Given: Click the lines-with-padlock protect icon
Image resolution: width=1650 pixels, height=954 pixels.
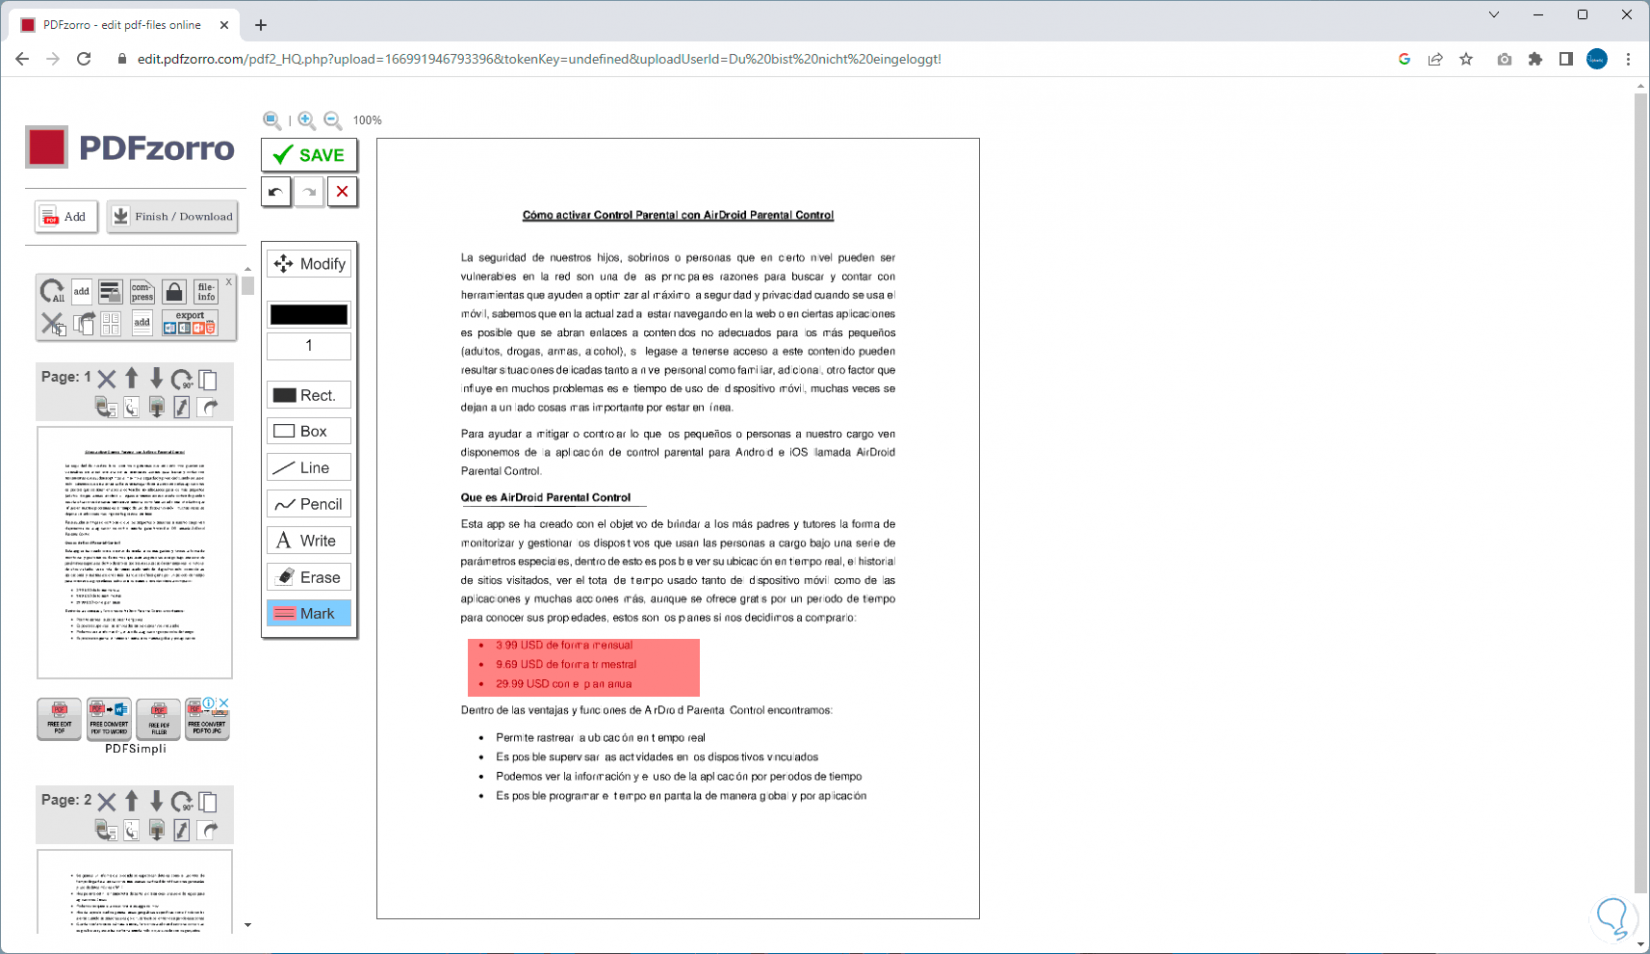Looking at the screenshot, I should click(110, 291).
